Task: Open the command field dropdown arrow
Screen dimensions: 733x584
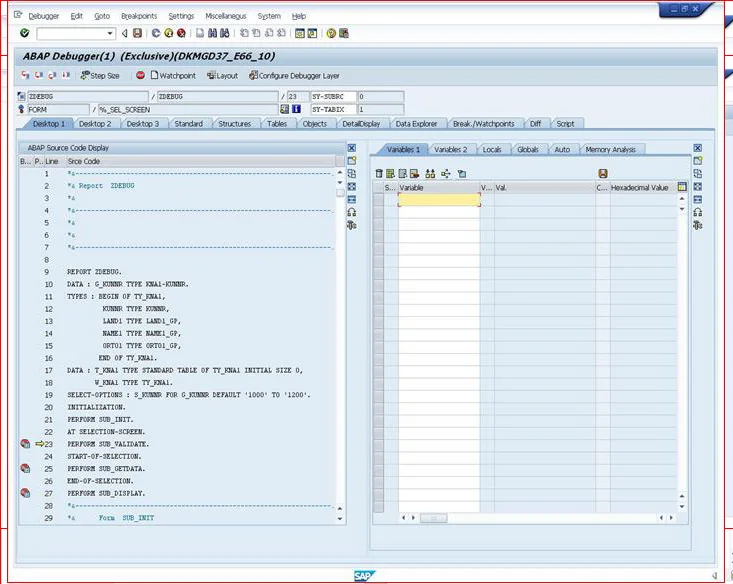Action: pos(110,34)
